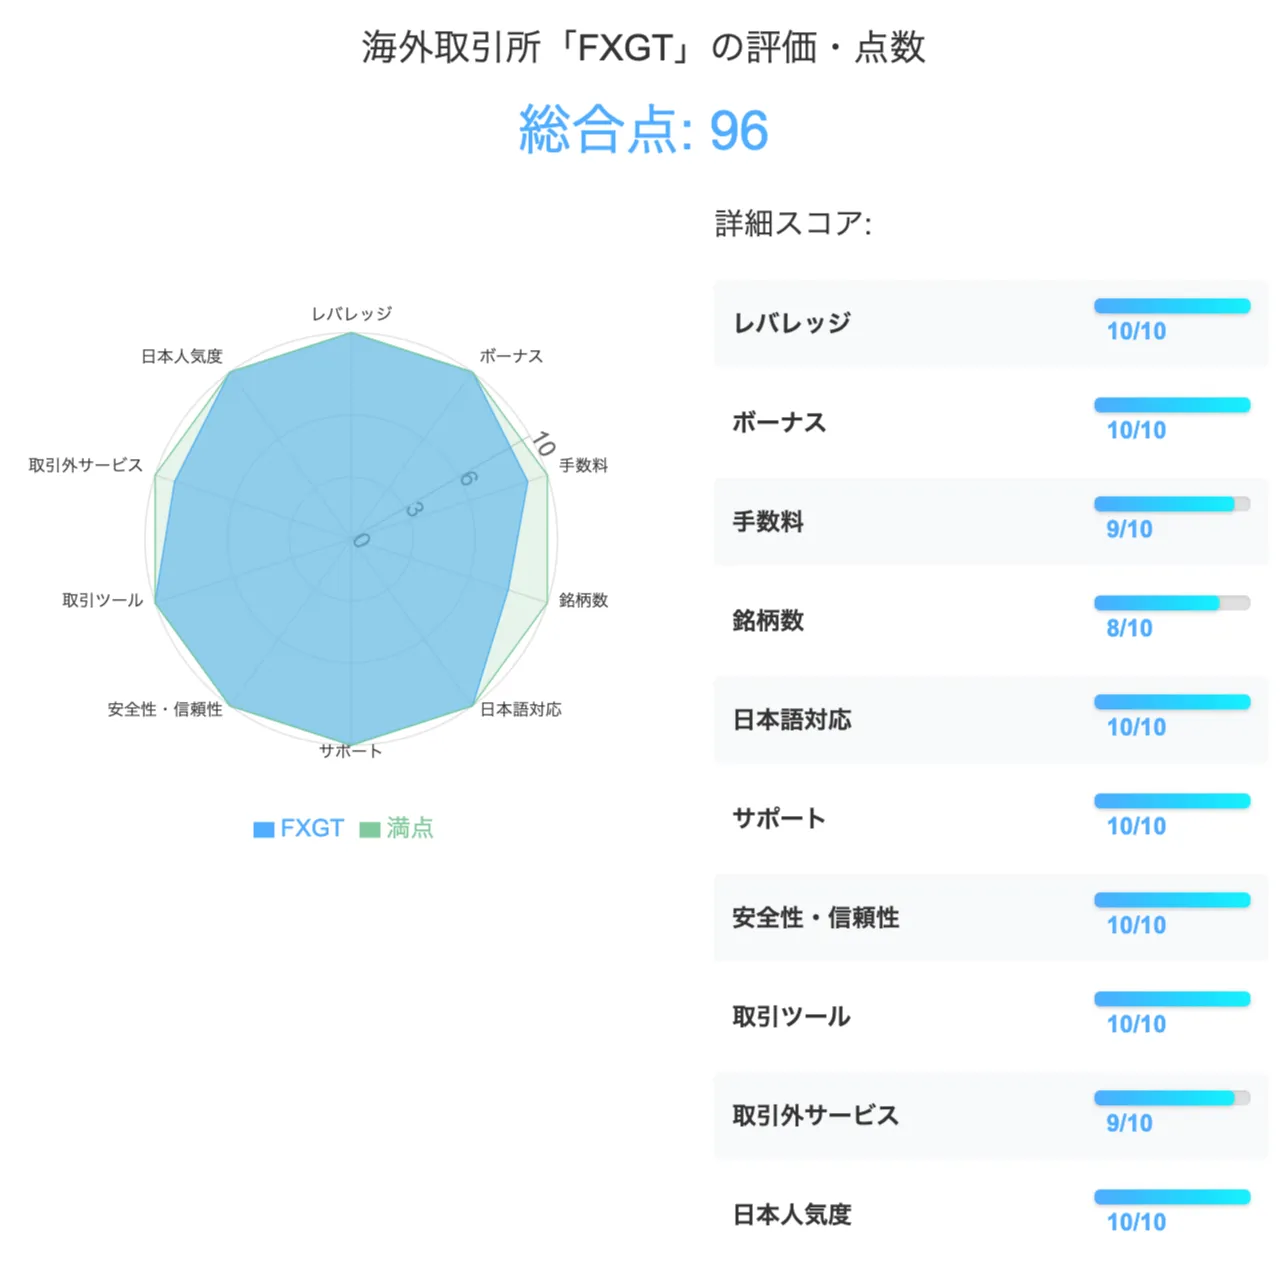Viewport: 1288px width, 1261px height.
Task: Click the radar chart axis label サポート
Action: tap(351, 751)
